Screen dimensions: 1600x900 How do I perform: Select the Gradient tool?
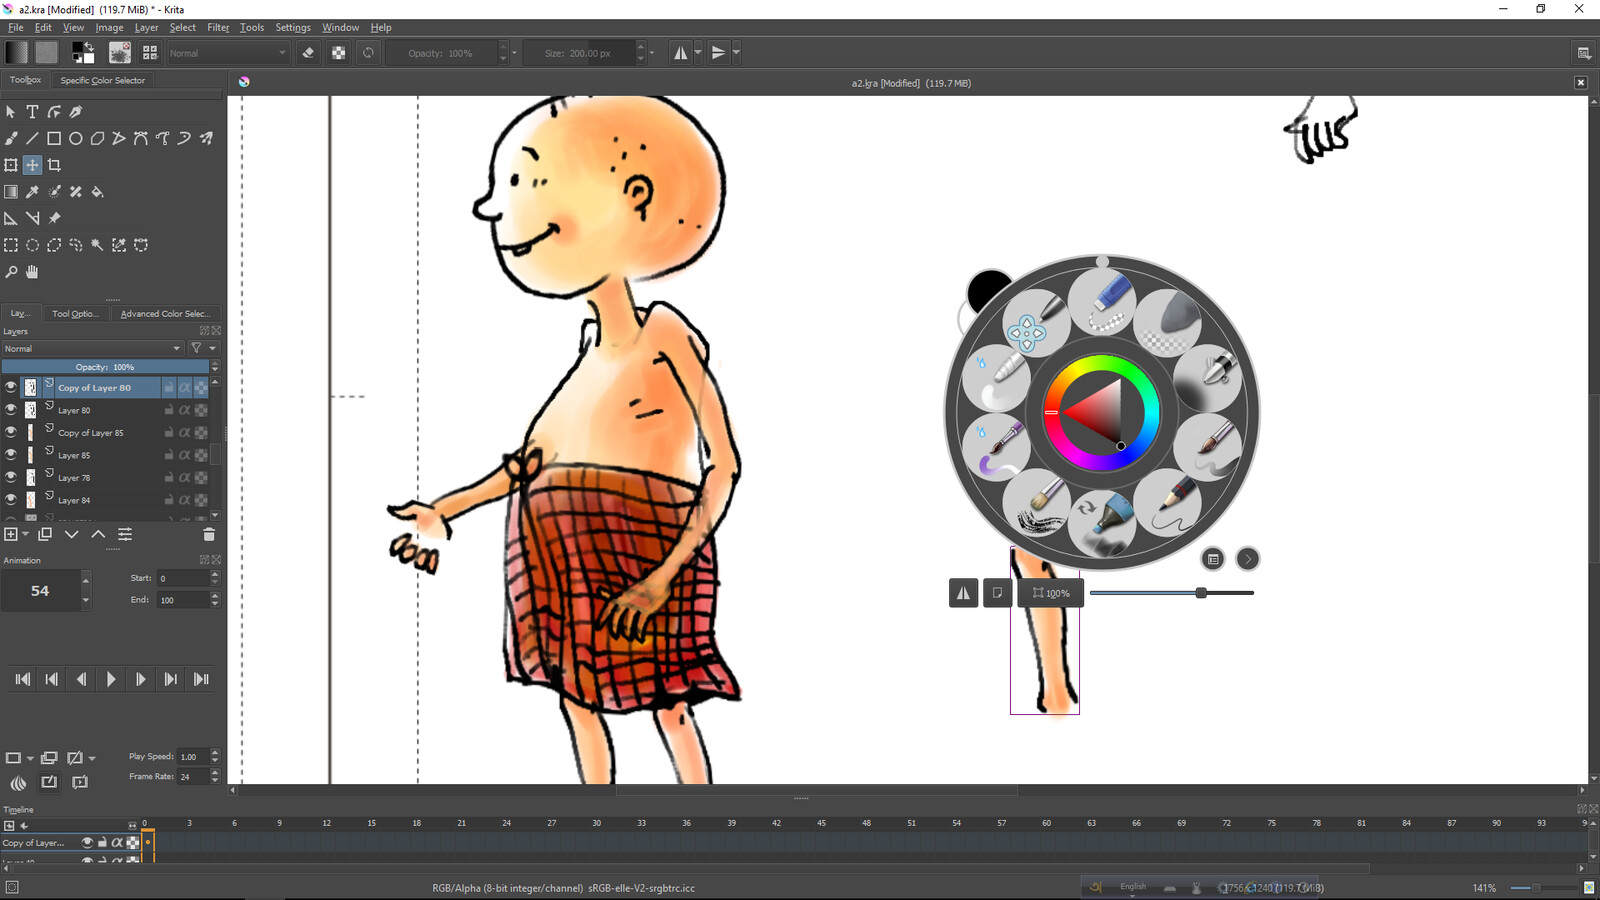tap(11, 192)
